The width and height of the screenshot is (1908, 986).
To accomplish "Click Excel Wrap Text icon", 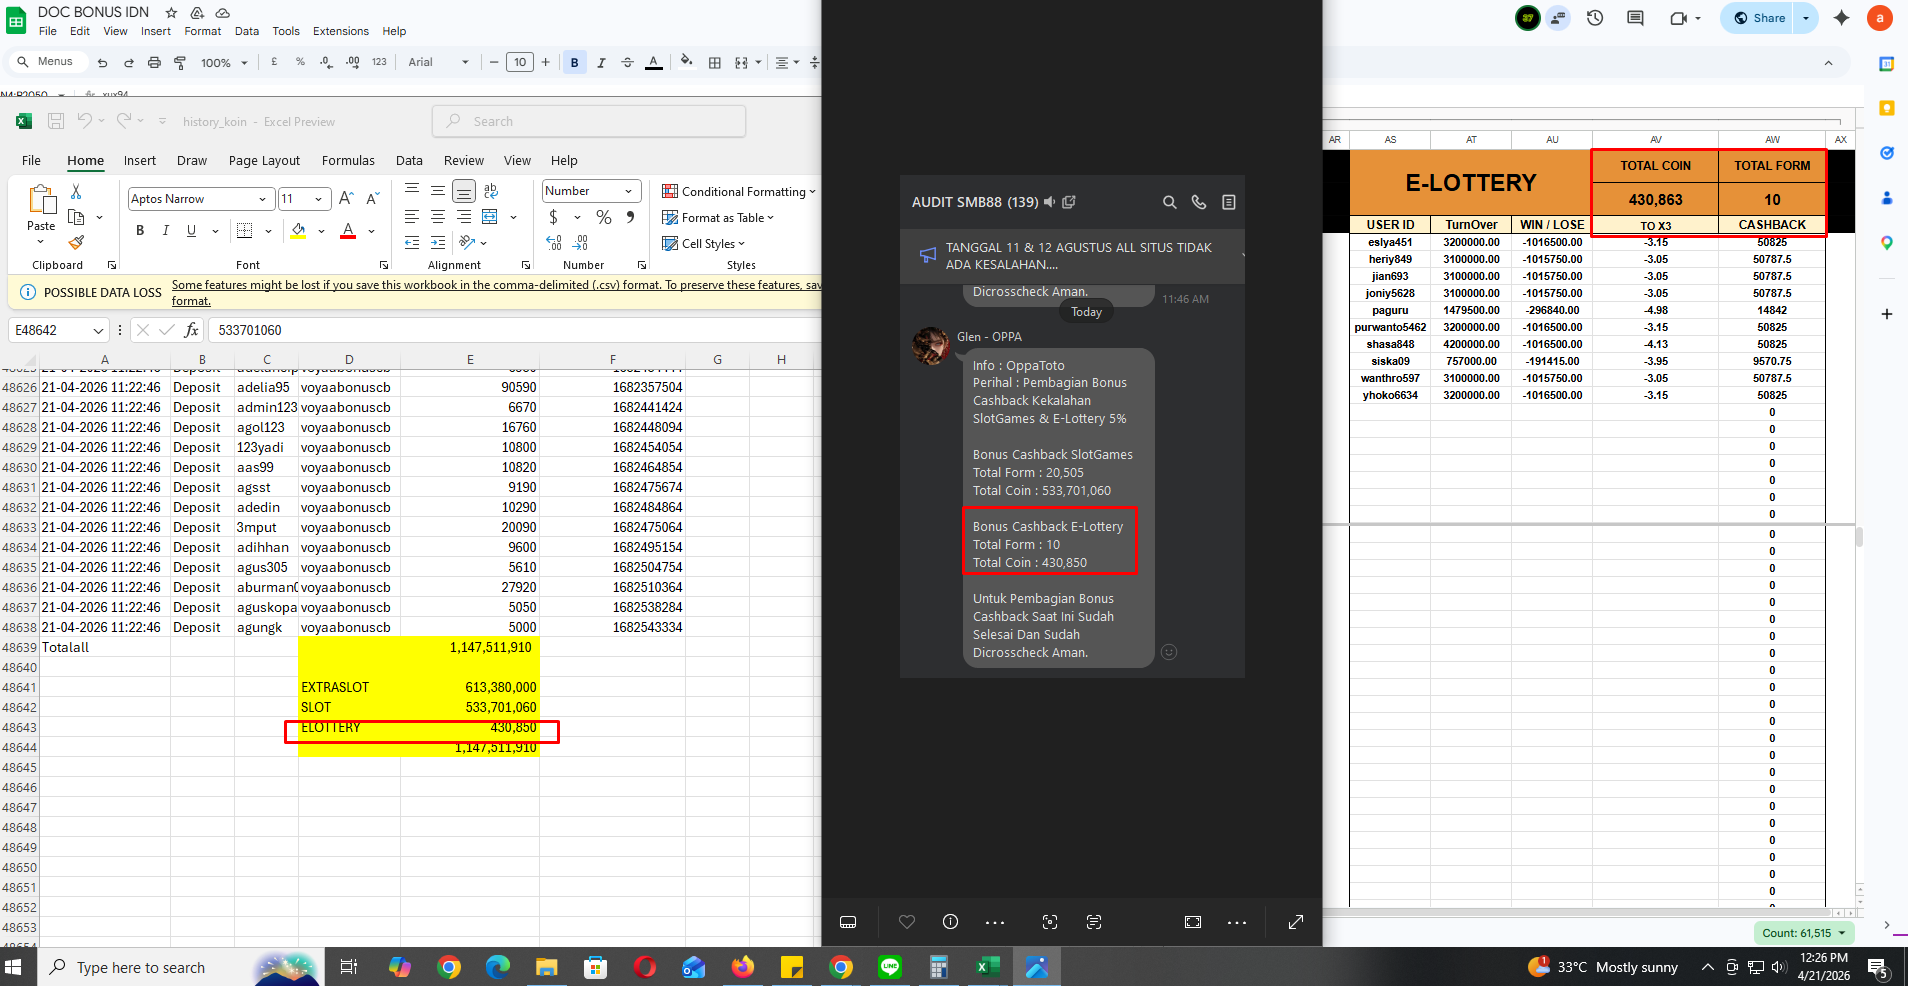I will pos(490,191).
